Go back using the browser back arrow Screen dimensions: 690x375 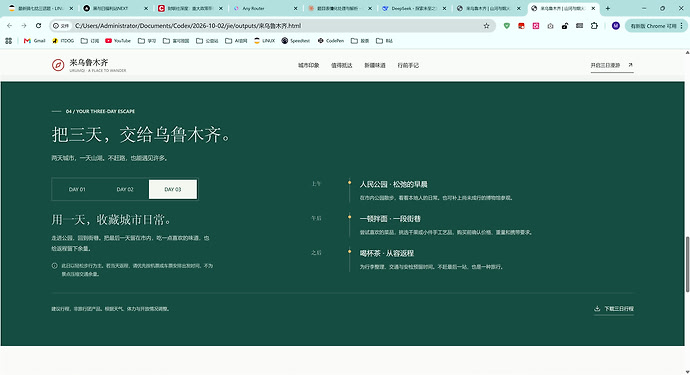(9, 26)
